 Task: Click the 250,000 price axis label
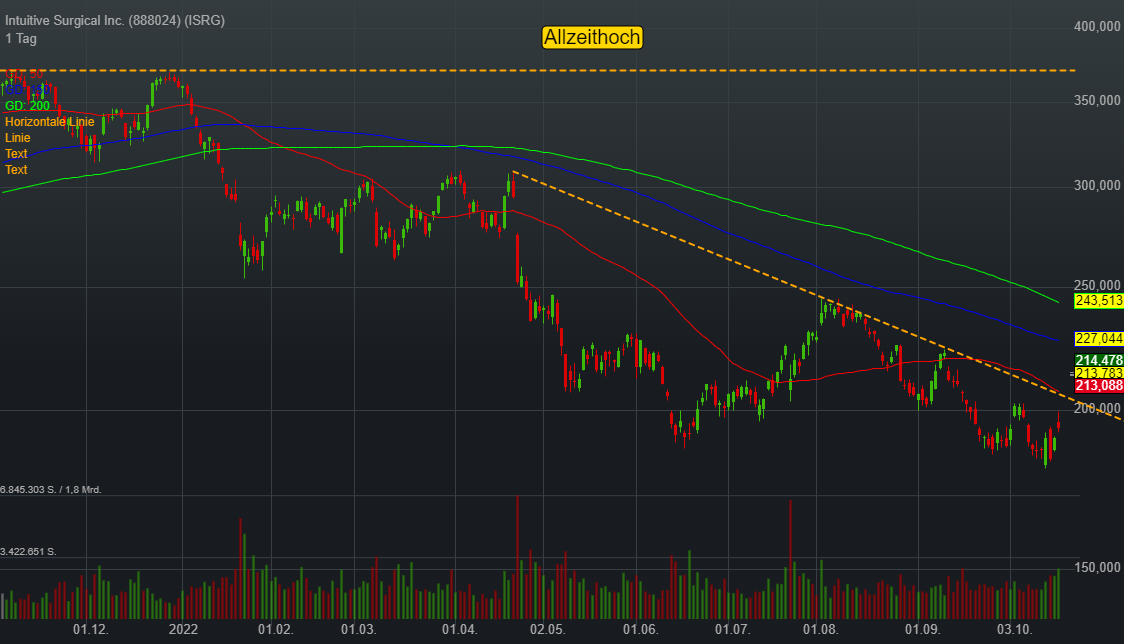(1097, 285)
